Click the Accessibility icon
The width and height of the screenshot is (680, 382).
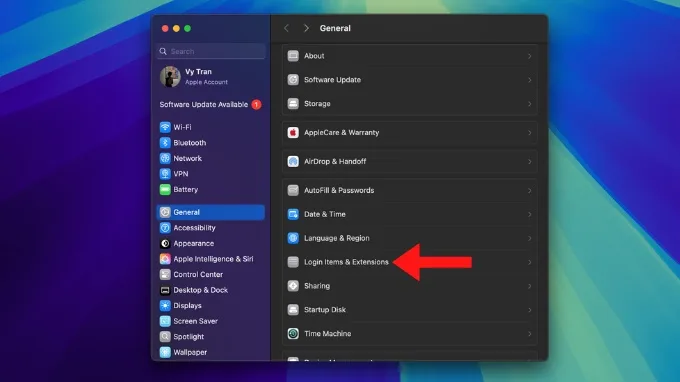tap(165, 228)
